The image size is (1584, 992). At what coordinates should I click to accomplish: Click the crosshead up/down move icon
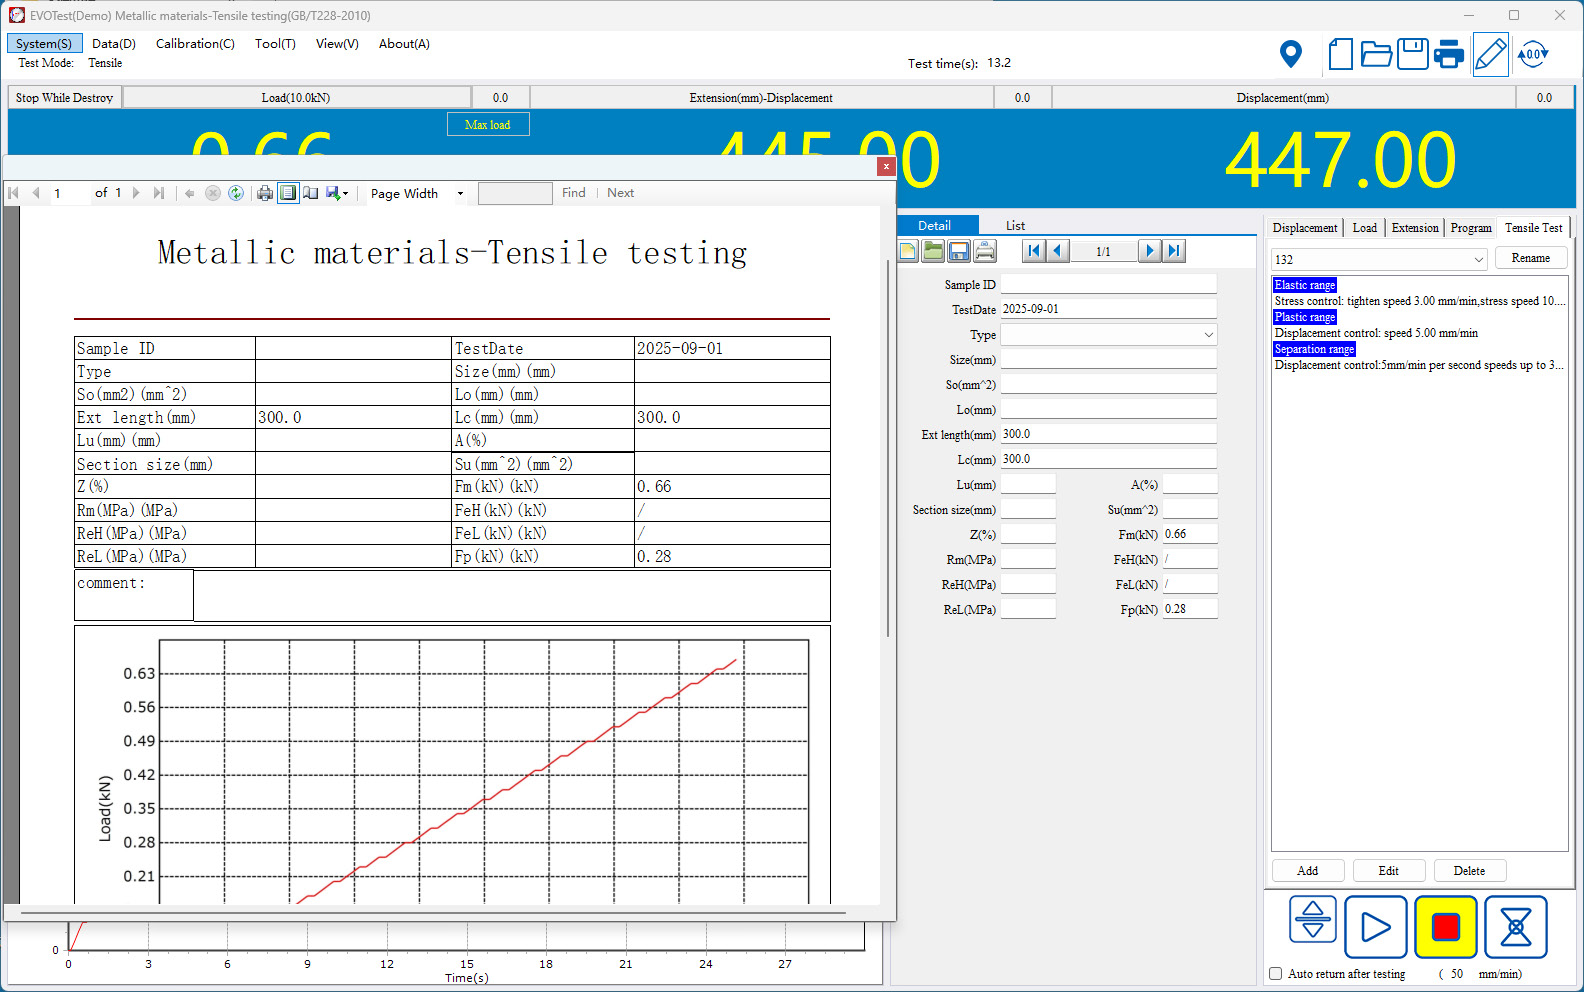click(x=1313, y=920)
